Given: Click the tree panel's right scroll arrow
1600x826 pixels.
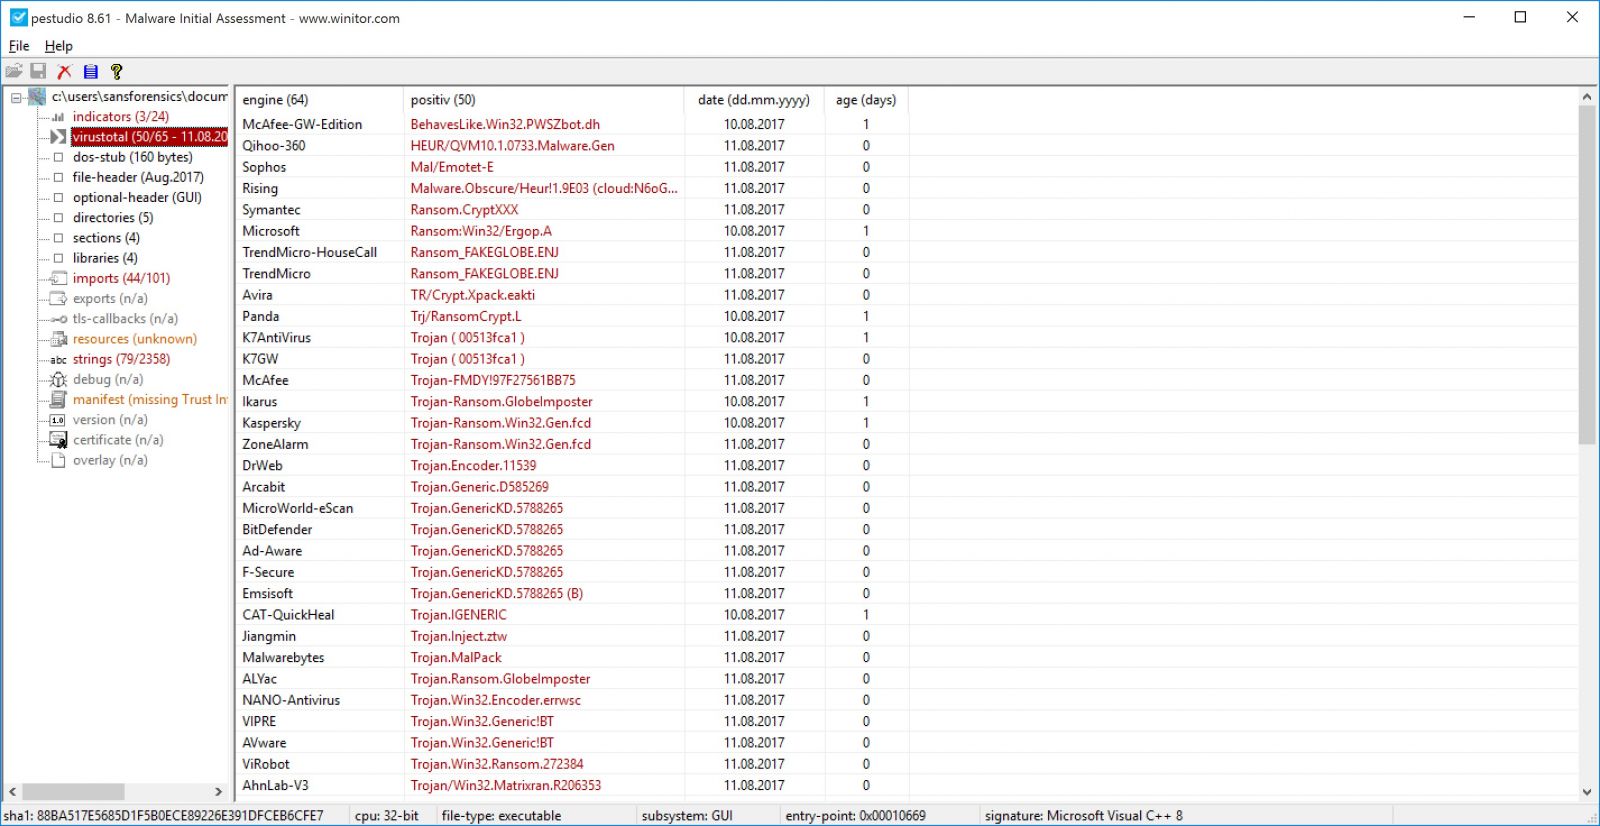Looking at the screenshot, I should pos(219,792).
